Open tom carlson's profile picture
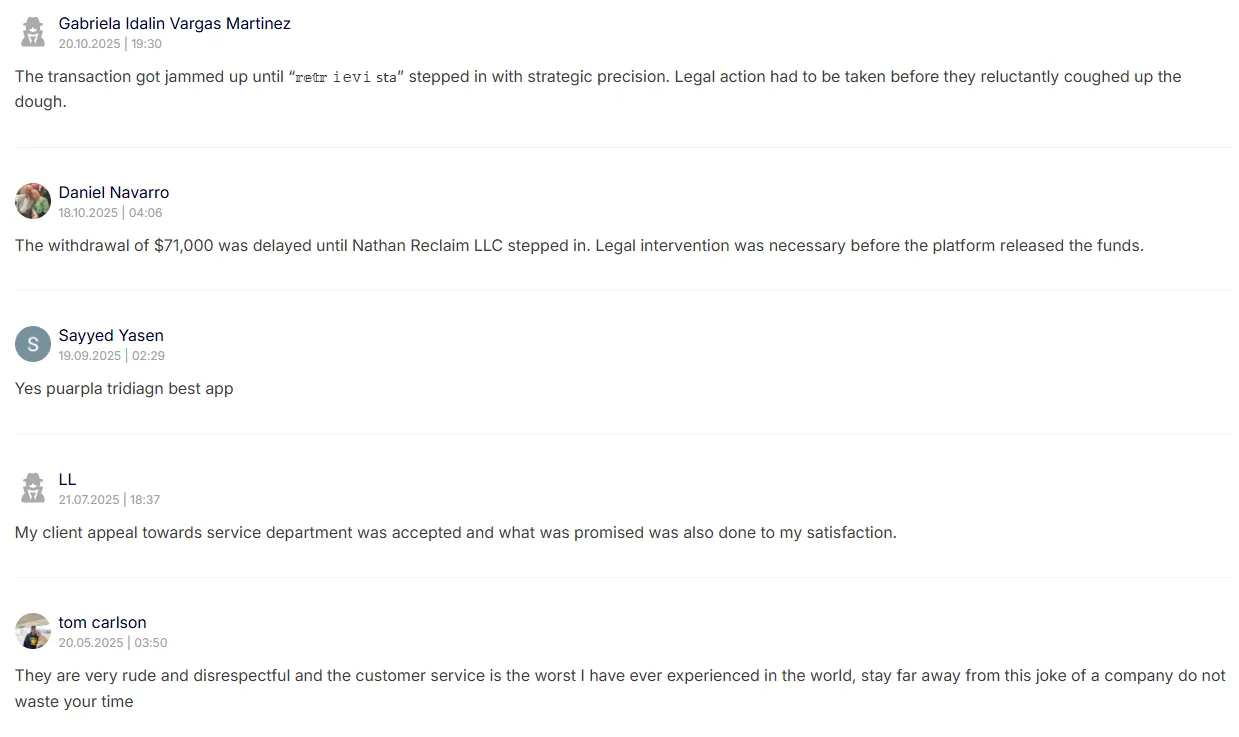This screenshot has height=737, width=1239. pyautogui.click(x=33, y=631)
